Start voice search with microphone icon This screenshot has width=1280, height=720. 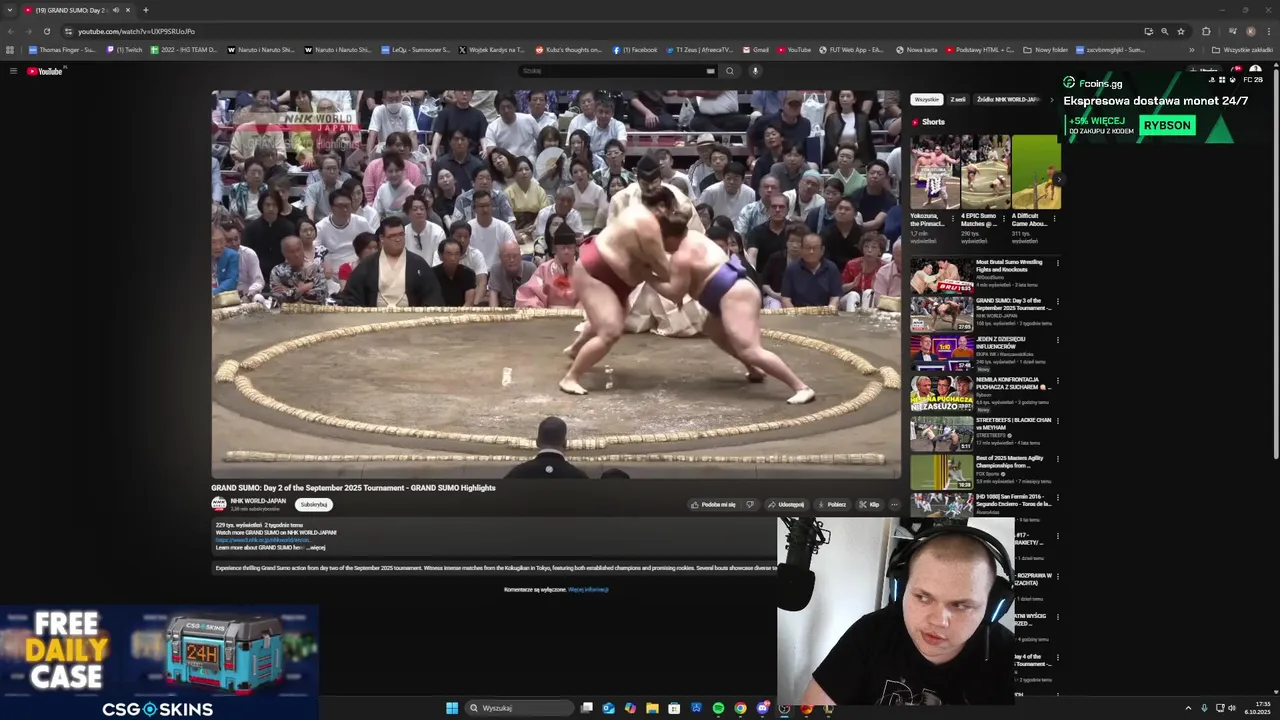tap(755, 71)
